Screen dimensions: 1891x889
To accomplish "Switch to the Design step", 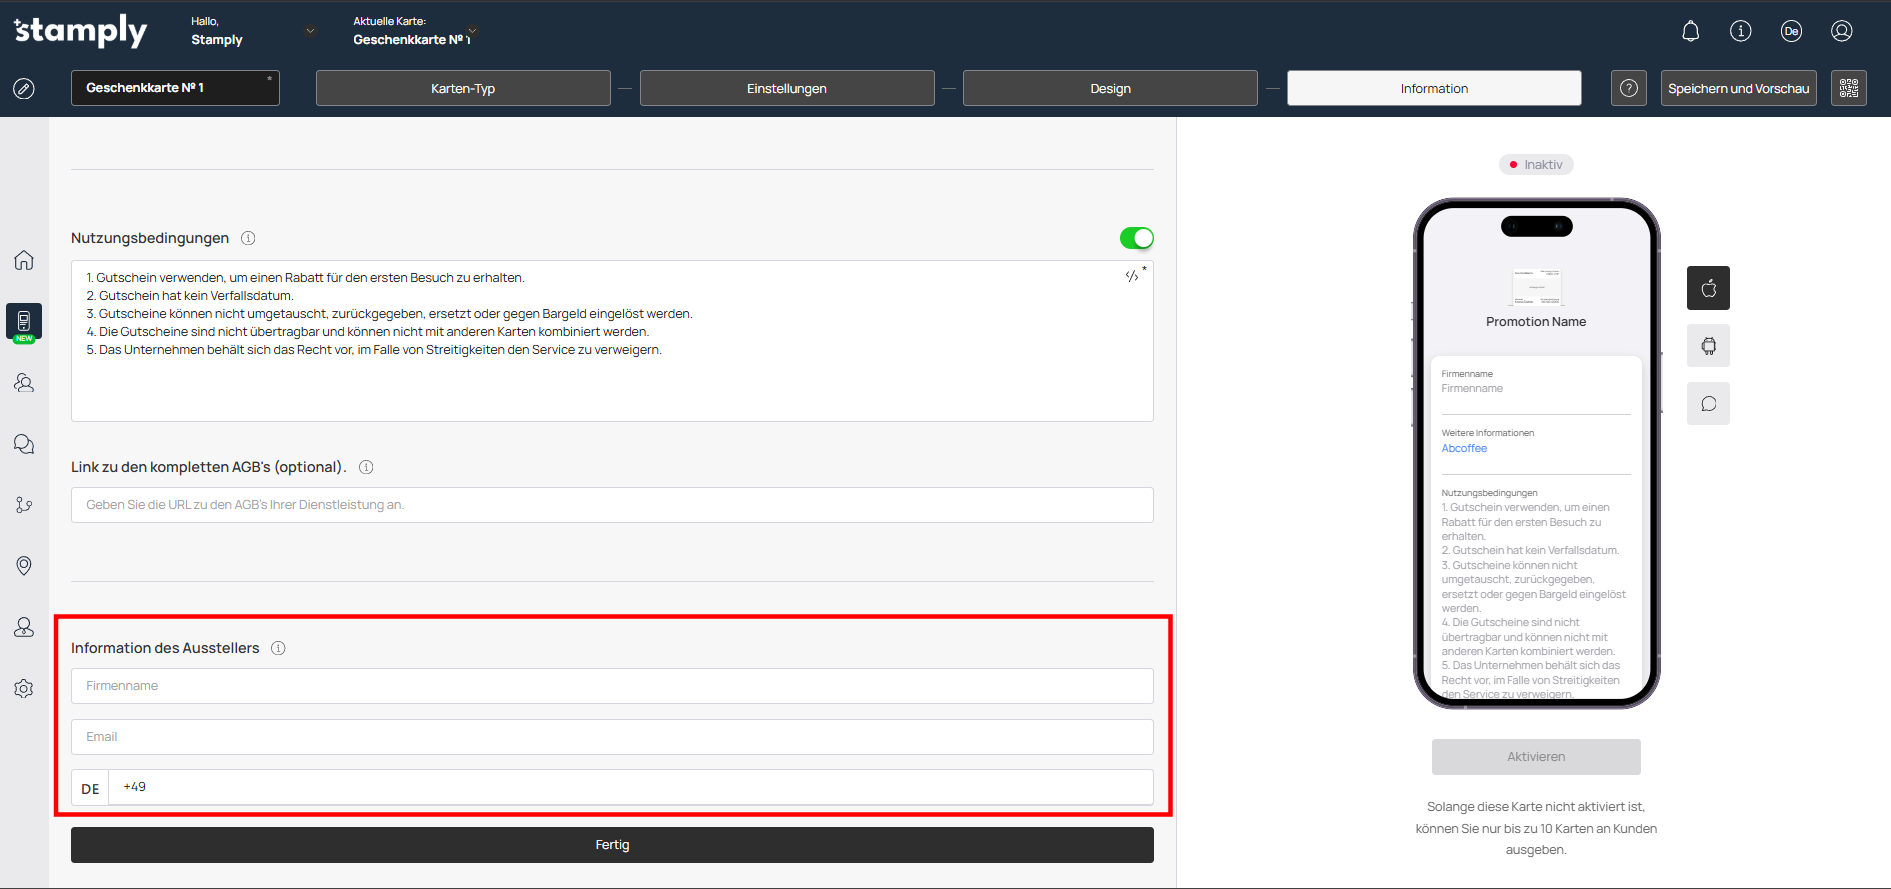I will click(x=1110, y=88).
